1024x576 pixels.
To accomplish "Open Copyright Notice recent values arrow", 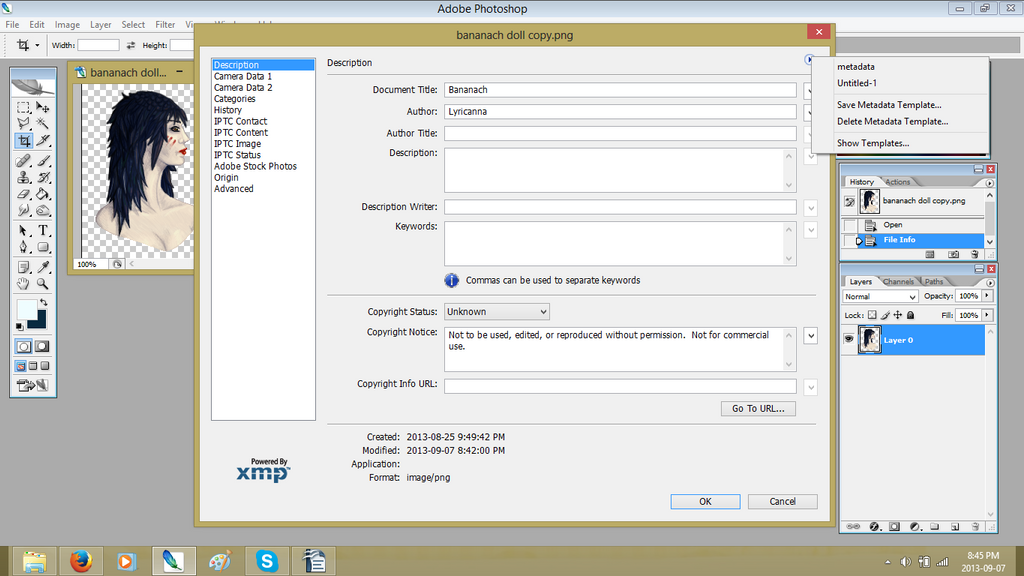I will pos(810,336).
